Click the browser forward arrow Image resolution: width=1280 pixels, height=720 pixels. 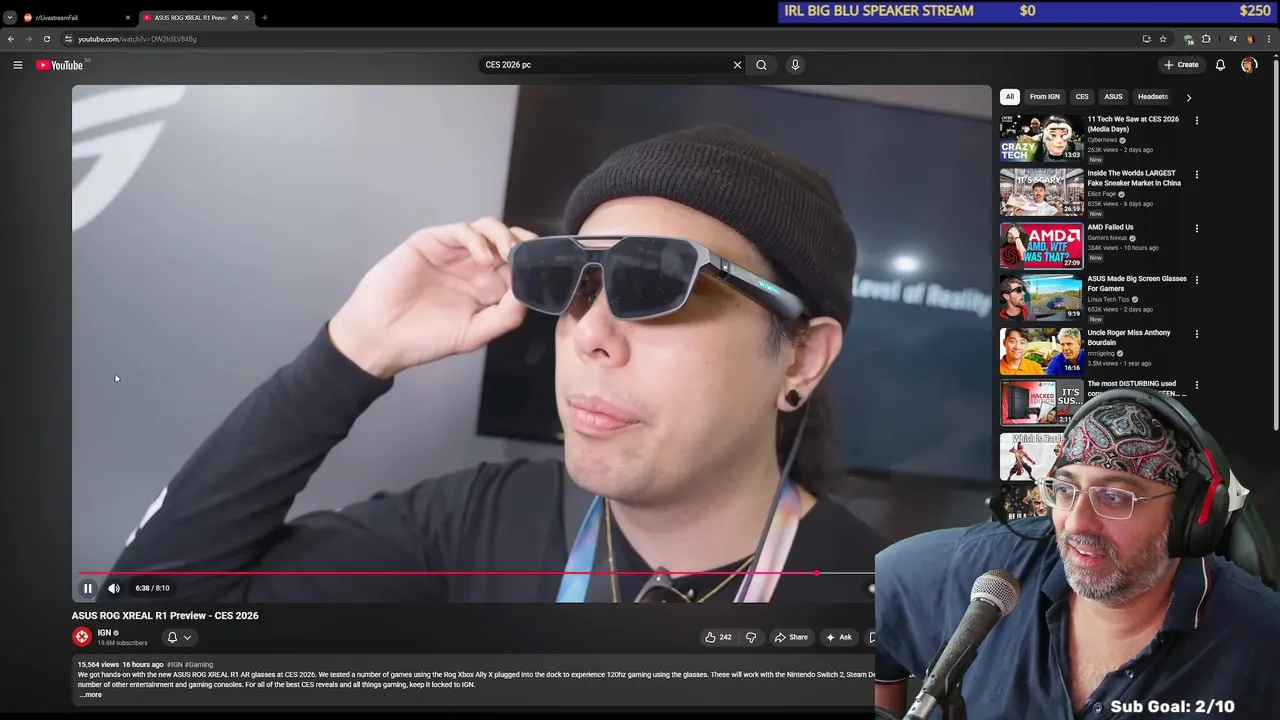pos(28,39)
